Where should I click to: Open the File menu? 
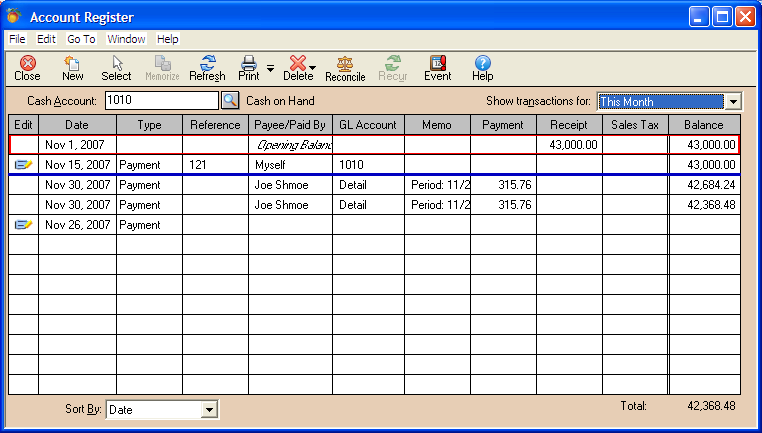coord(17,39)
